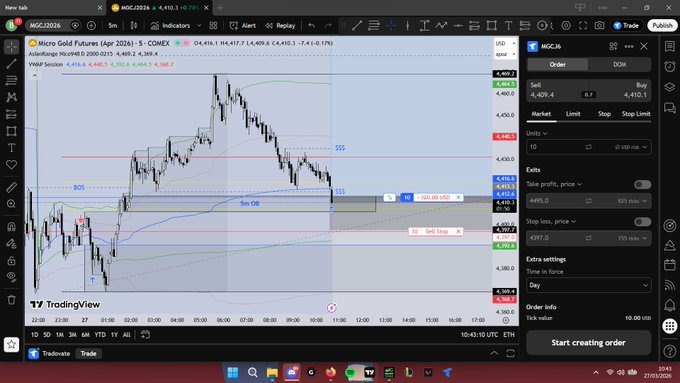Open the Units dropdown in order panel
The image size is (680, 383).
pyautogui.click(x=537, y=133)
